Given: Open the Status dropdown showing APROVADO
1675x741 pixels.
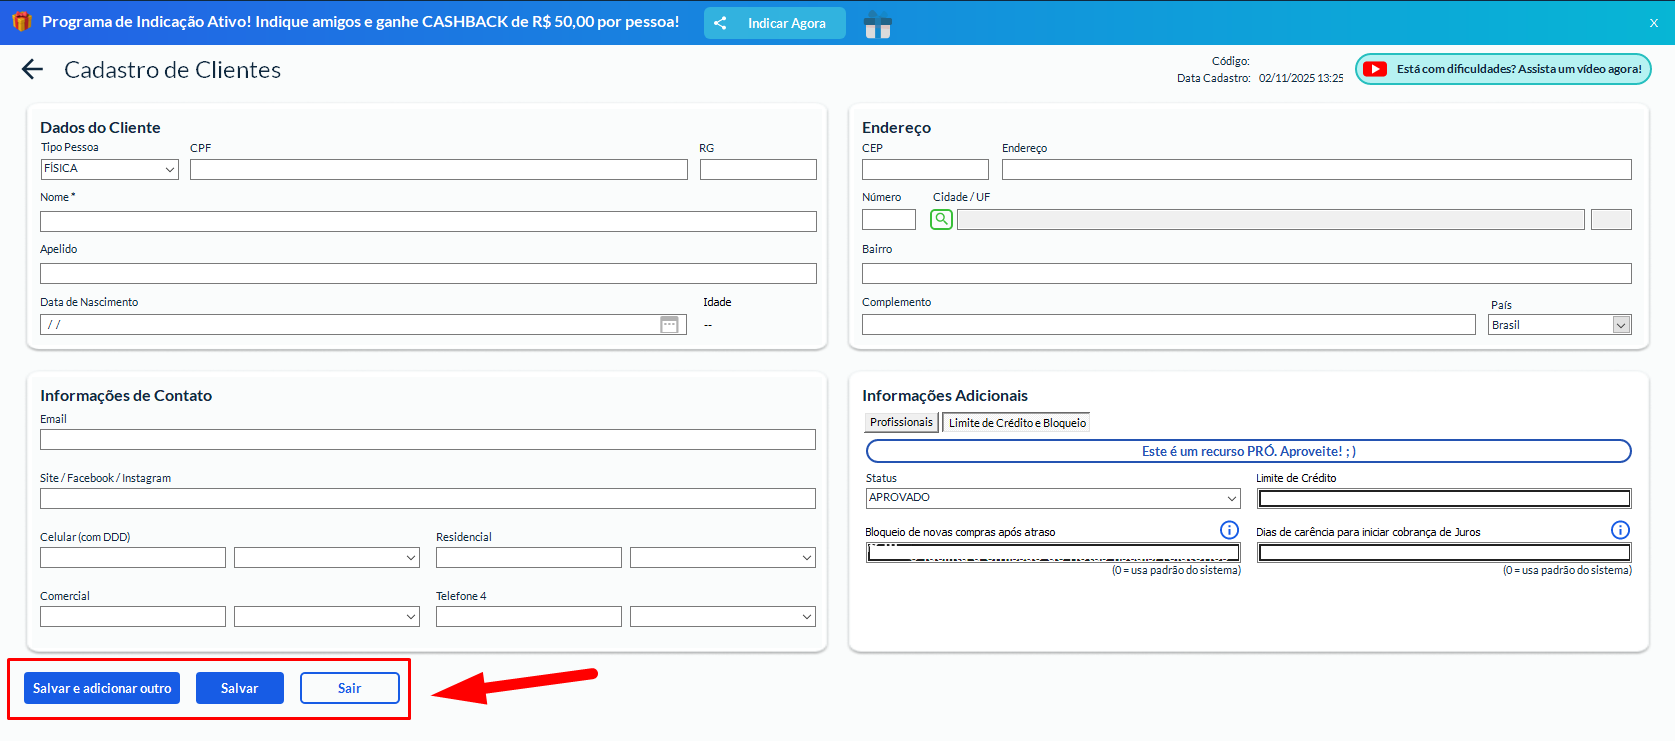Looking at the screenshot, I should pos(1052,498).
